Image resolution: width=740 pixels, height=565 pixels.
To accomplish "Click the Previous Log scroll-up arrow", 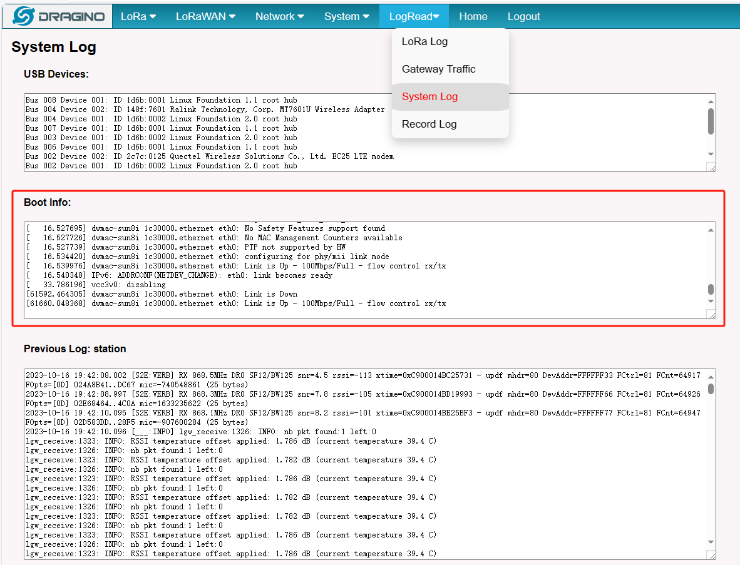I will (711, 377).
